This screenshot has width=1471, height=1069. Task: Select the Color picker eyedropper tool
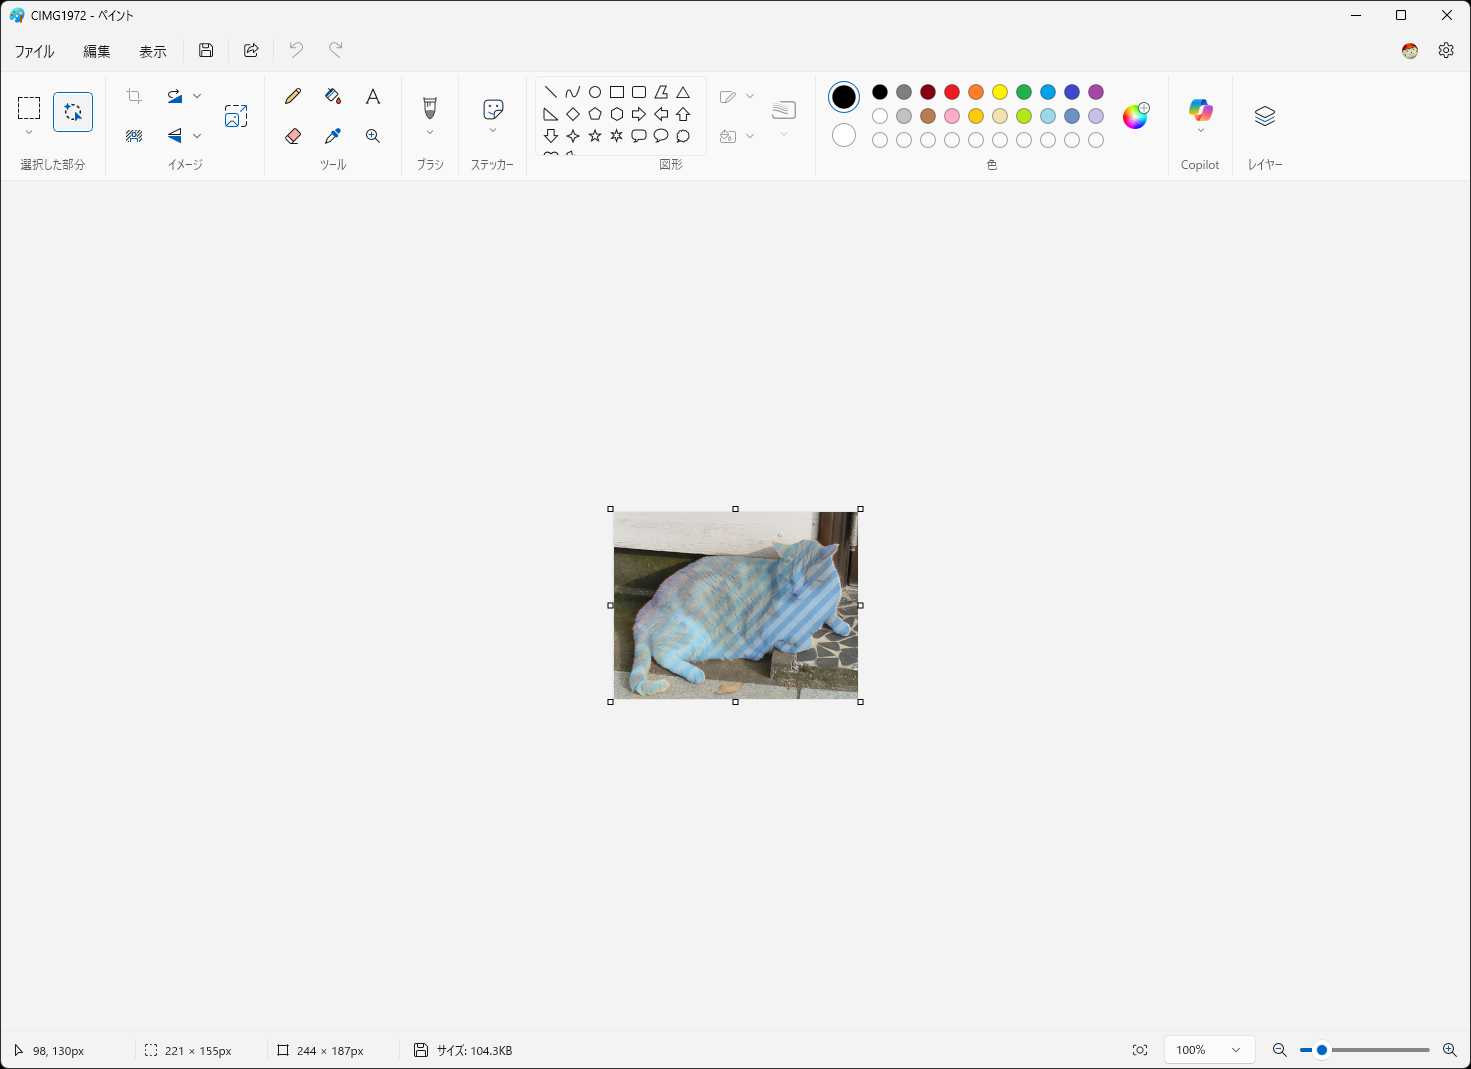tap(332, 136)
